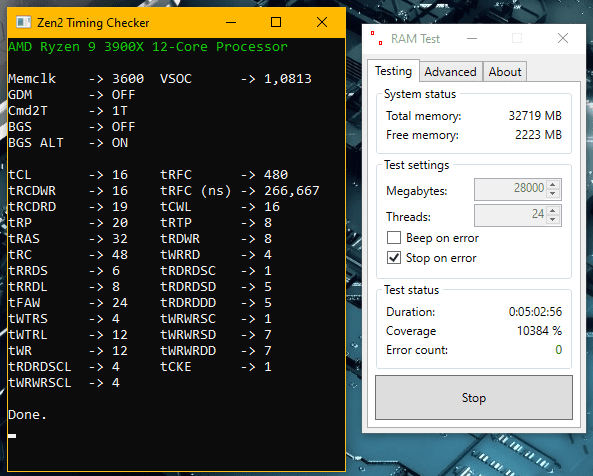Click the Zen2 Timing Checker app icon
593x476 pixels.
[x=23, y=22]
